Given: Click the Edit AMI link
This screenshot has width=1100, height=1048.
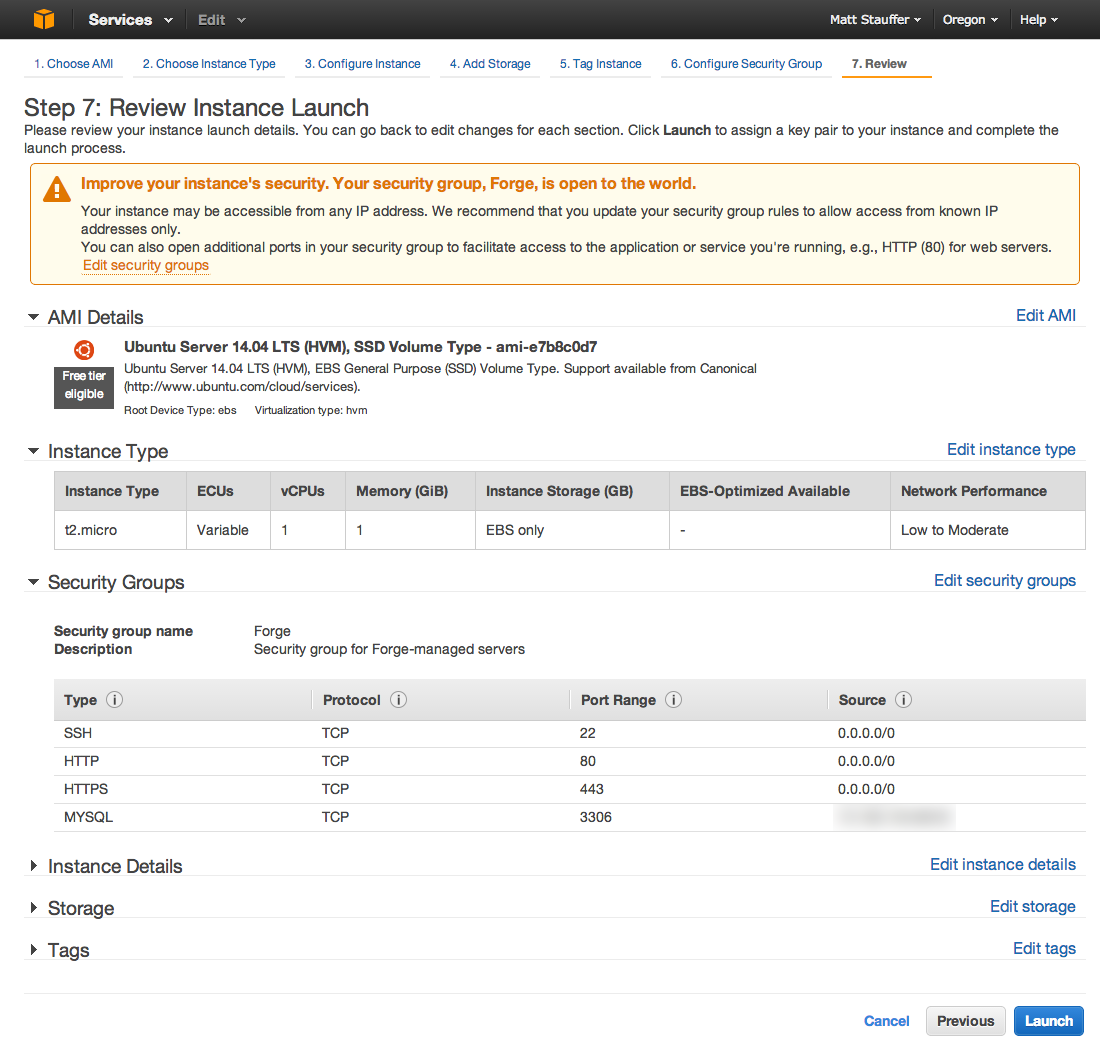Looking at the screenshot, I should (x=1046, y=316).
